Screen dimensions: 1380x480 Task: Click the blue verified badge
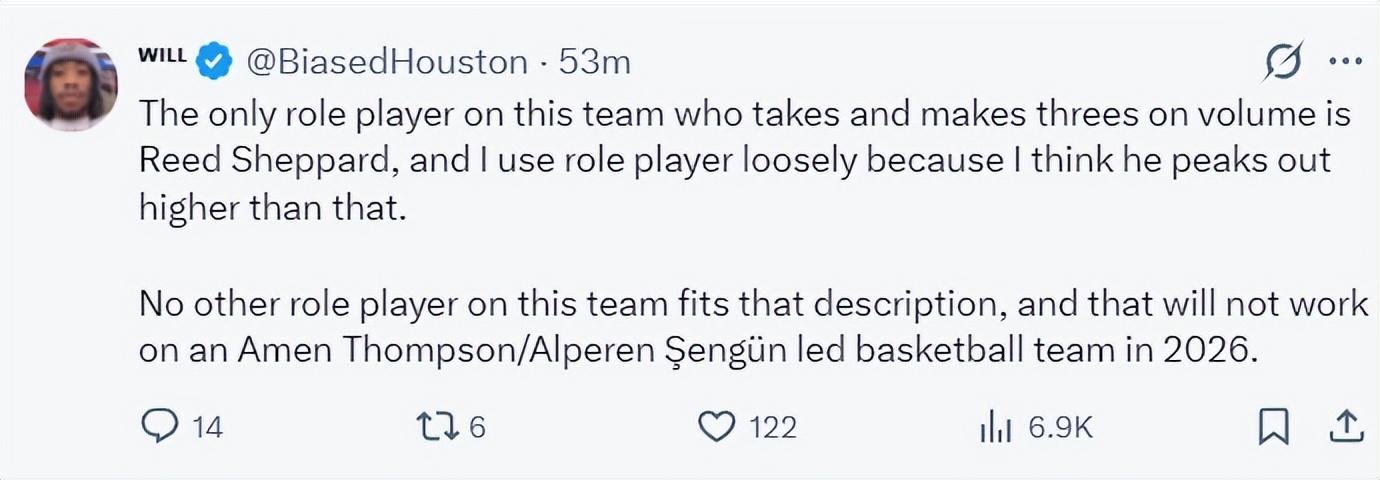(213, 62)
